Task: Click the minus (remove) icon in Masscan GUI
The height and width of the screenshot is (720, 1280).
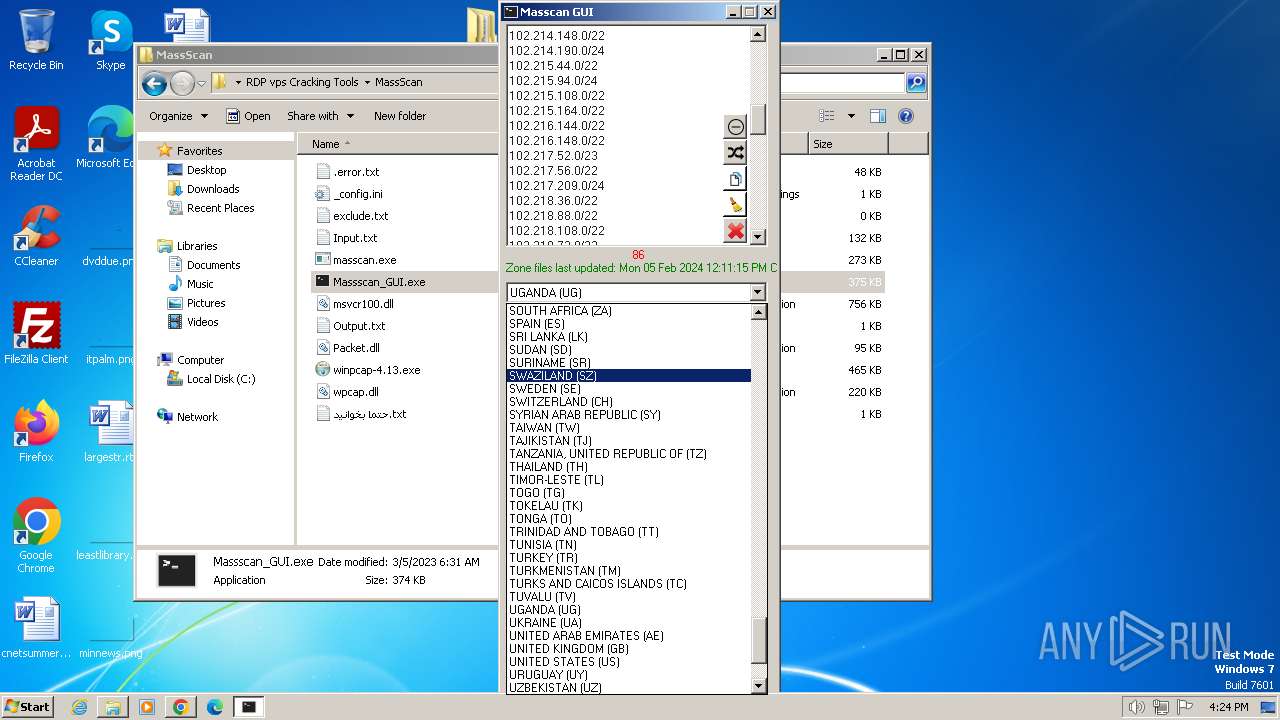Action: [x=736, y=127]
